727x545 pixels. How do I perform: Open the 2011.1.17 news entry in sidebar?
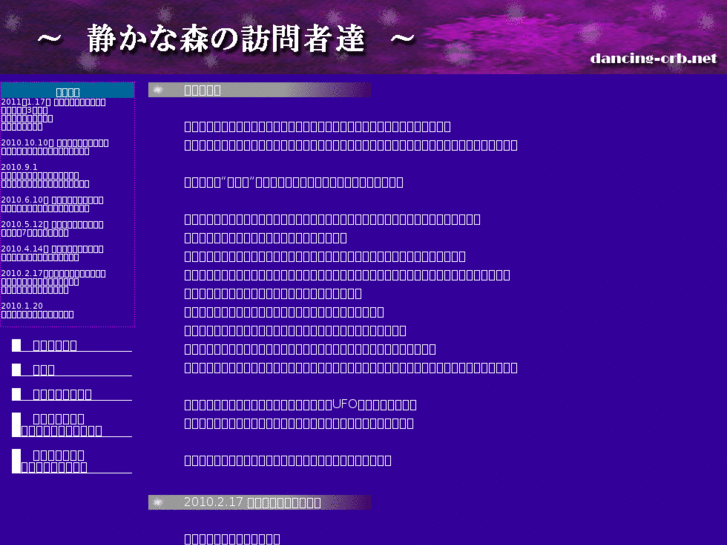coord(53,114)
